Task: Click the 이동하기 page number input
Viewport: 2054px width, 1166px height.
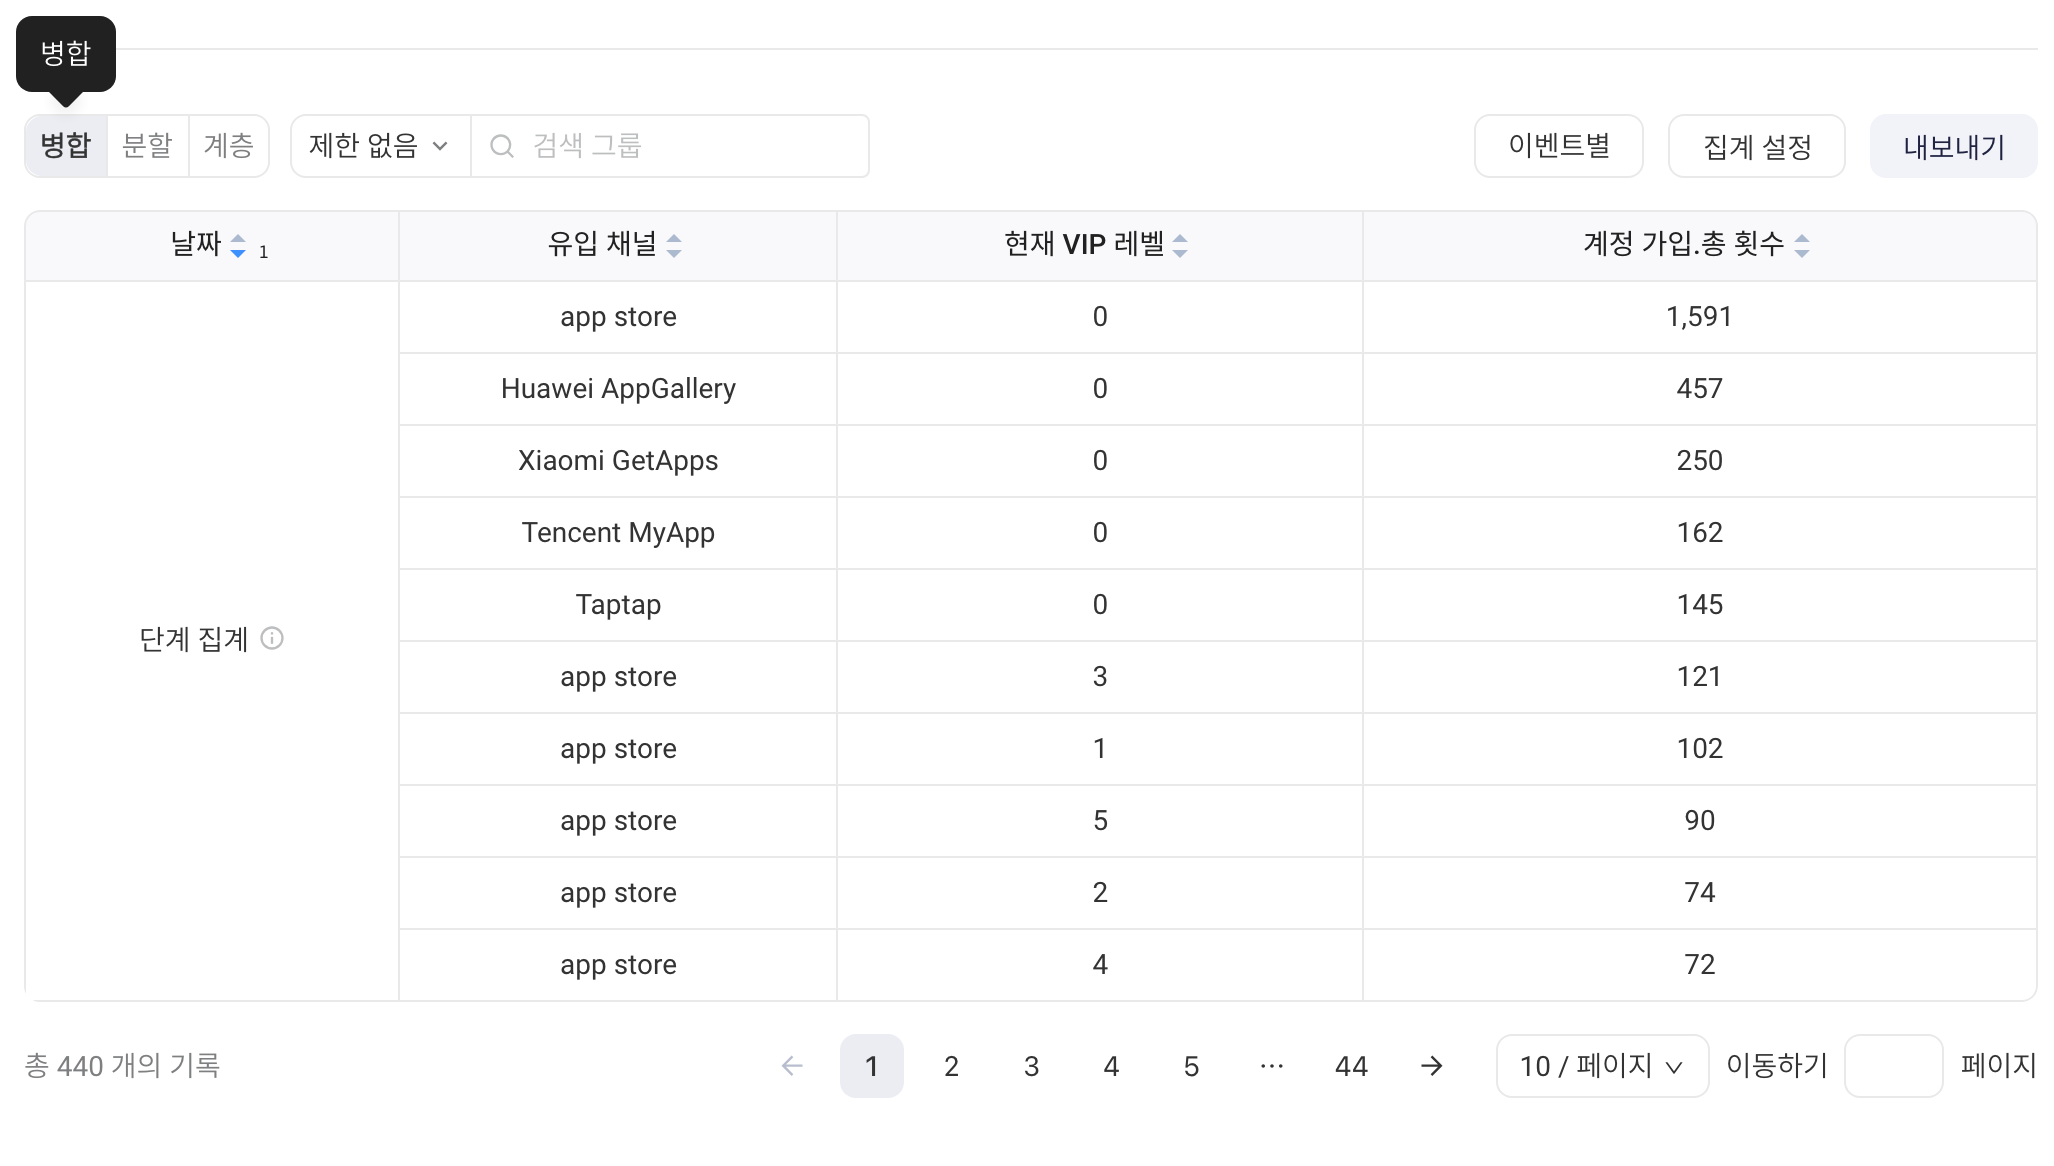Action: click(x=1893, y=1066)
